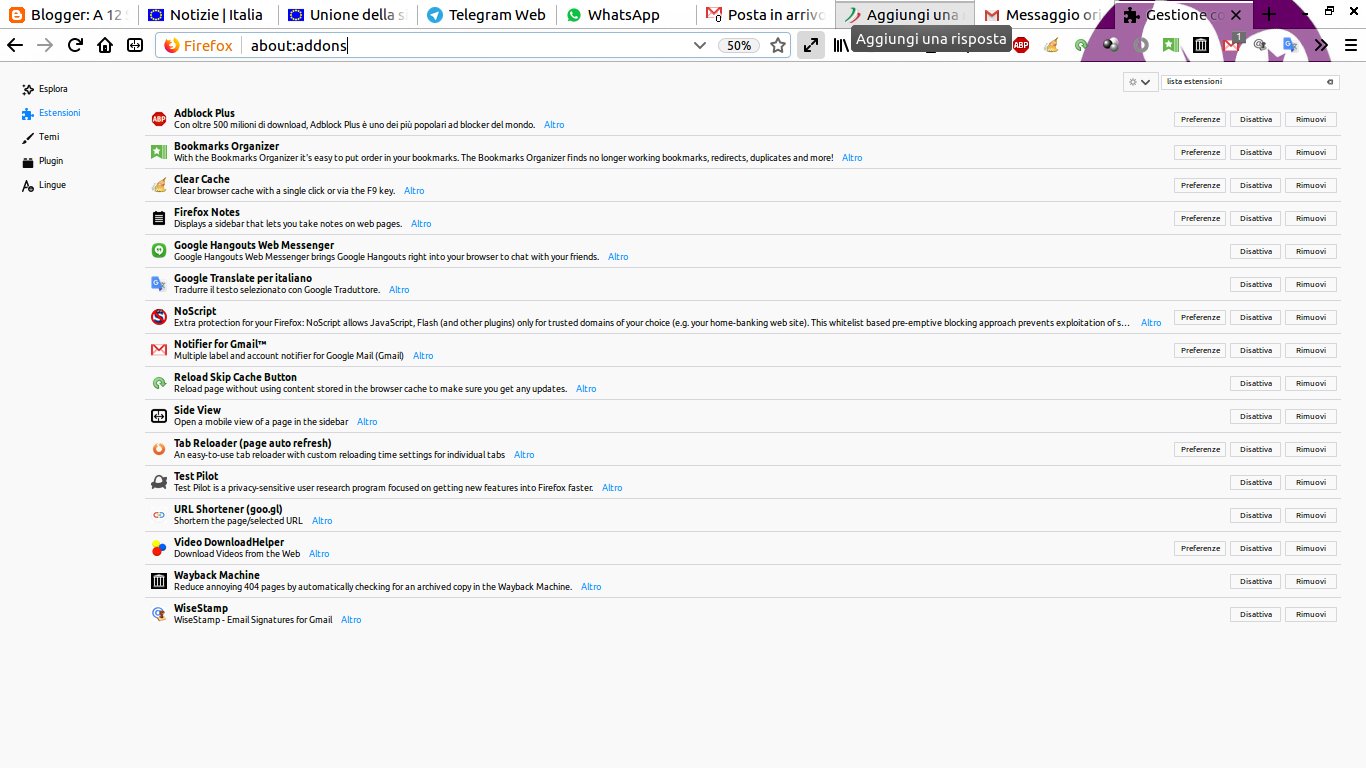Select the Estensioni category
Screen dimensions: 1366x768
(51, 113)
